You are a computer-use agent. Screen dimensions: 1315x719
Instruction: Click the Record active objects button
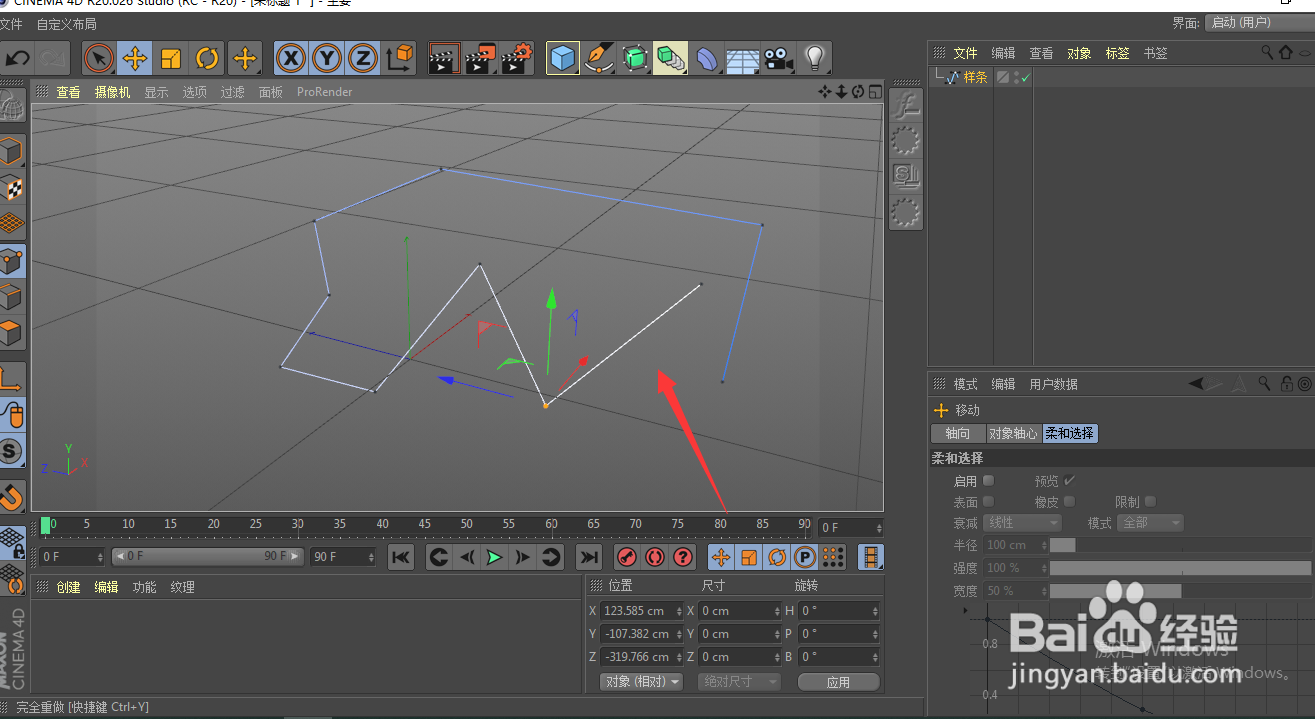627,557
